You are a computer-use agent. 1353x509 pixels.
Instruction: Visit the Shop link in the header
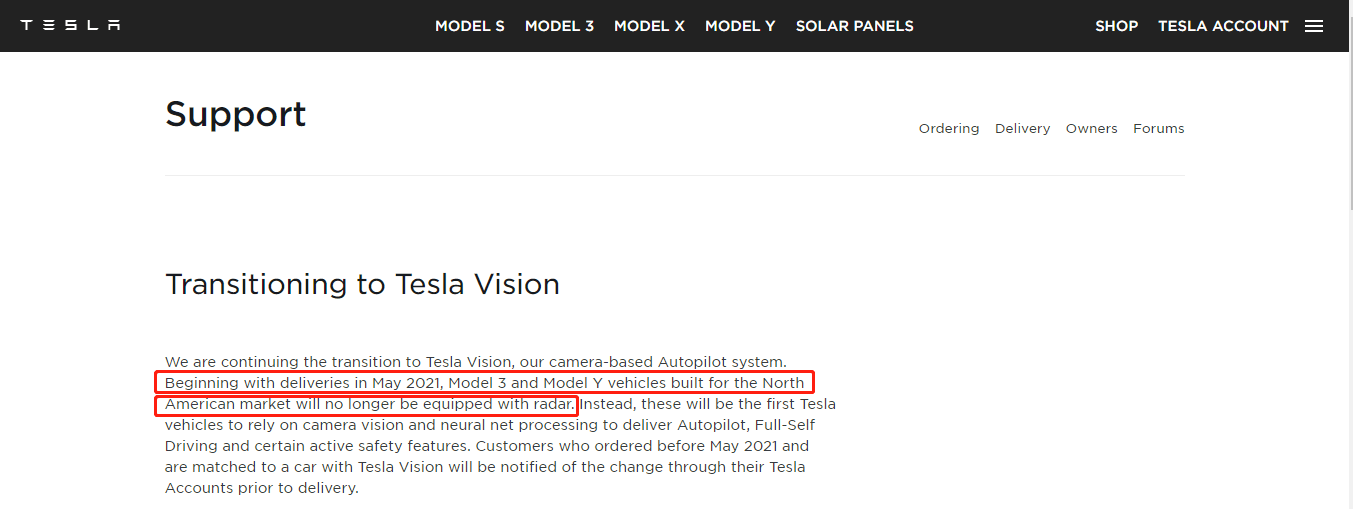[1116, 26]
